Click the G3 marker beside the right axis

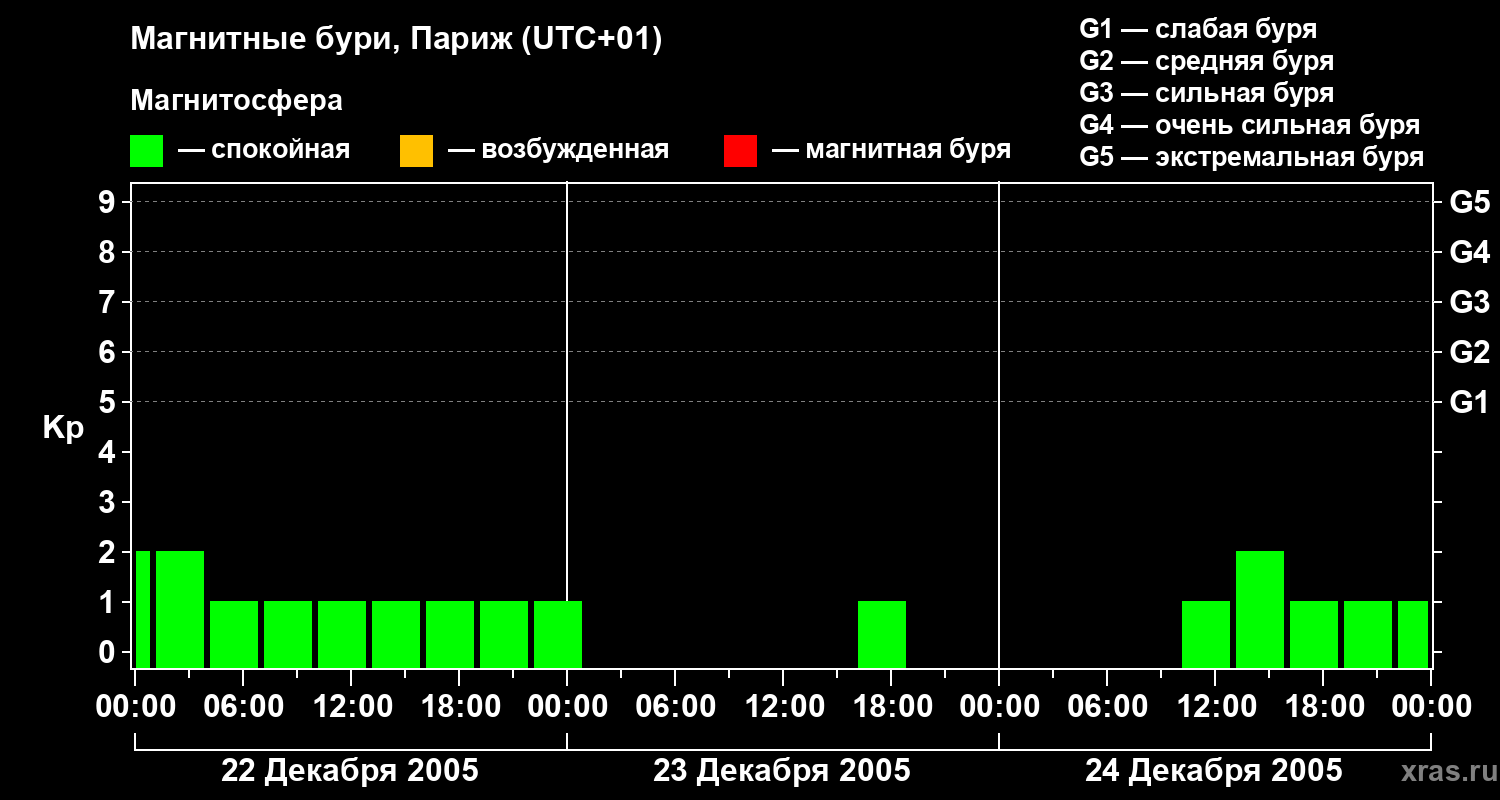(1469, 302)
